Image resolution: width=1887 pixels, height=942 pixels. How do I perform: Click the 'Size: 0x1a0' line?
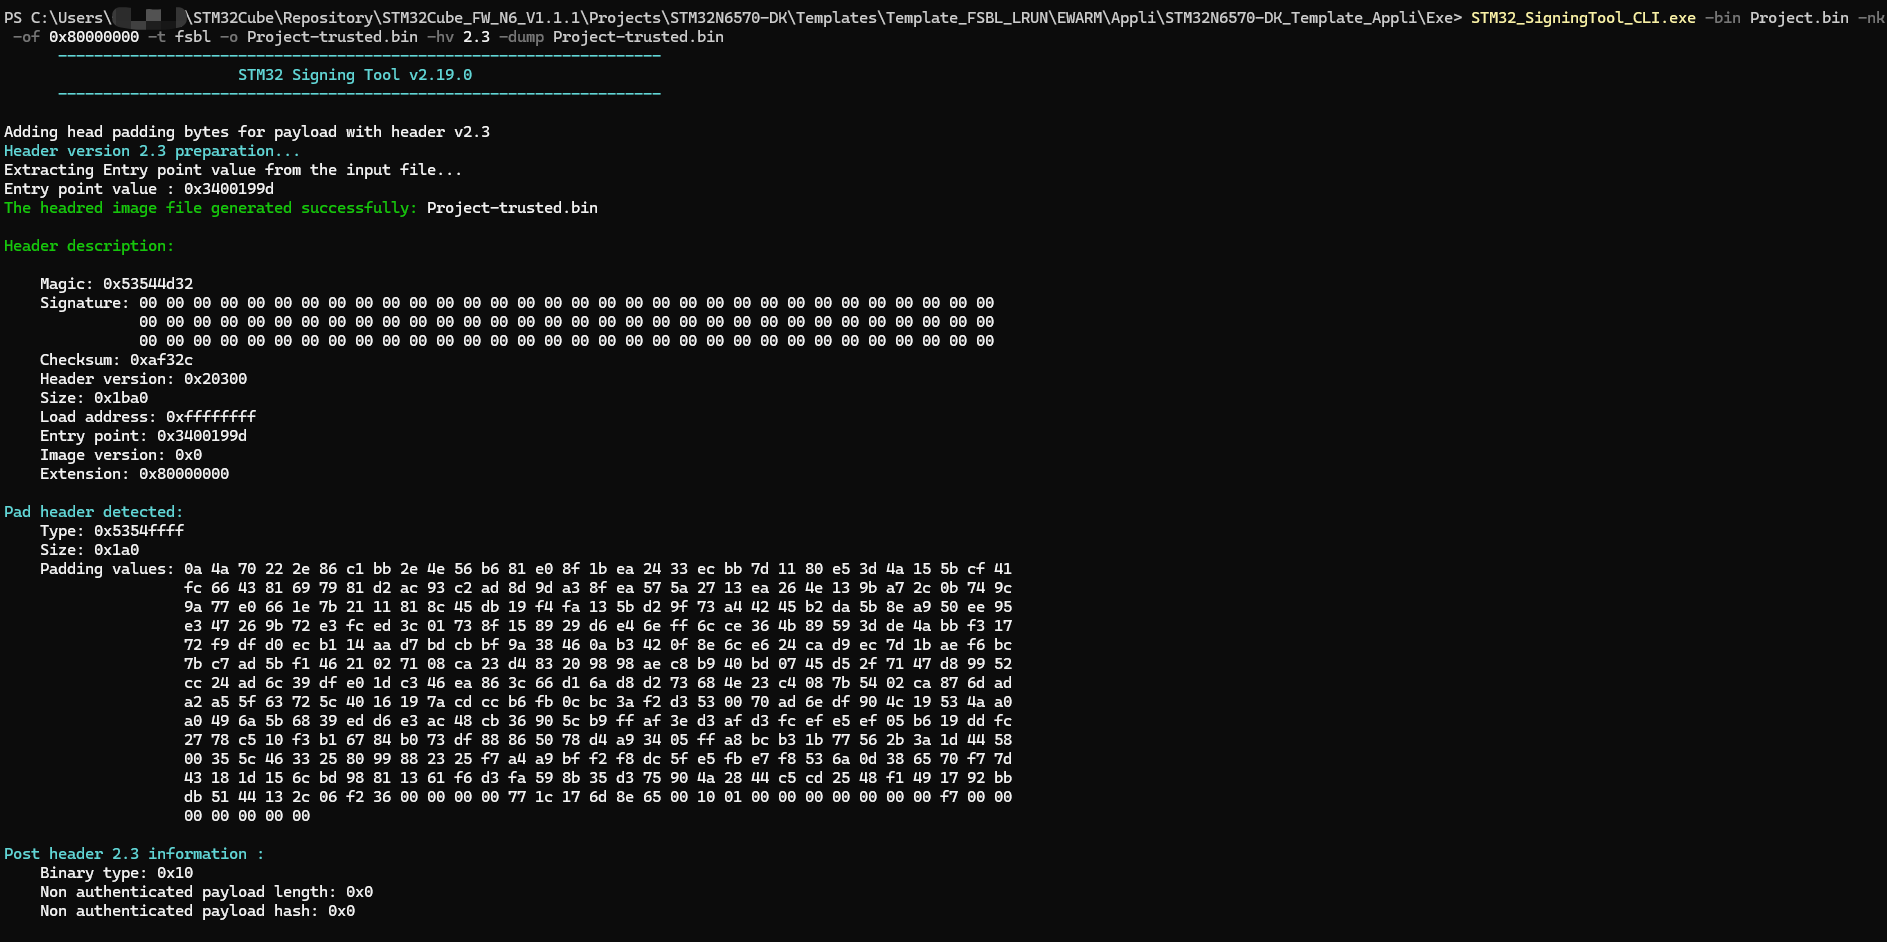point(89,550)
